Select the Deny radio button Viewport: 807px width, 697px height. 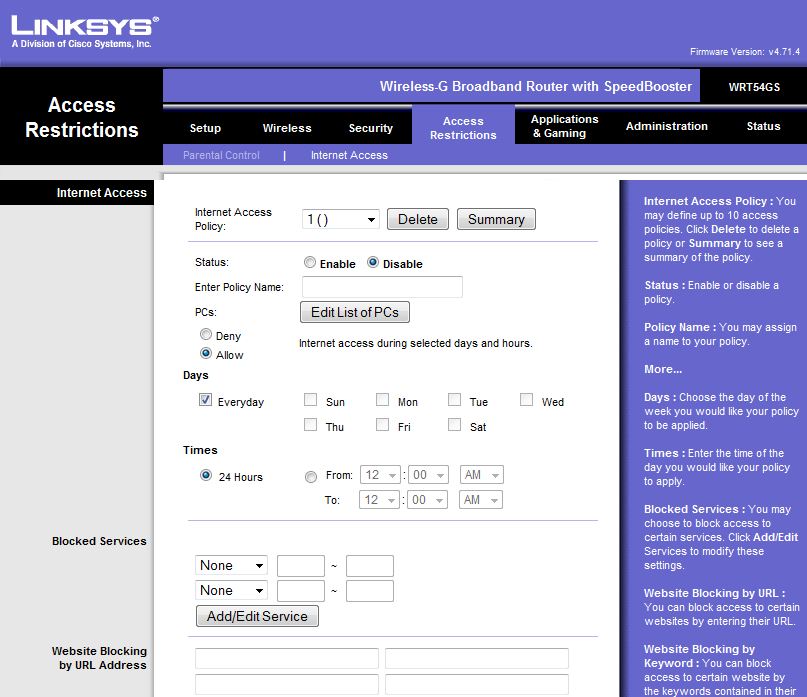[x=206, y=335]
